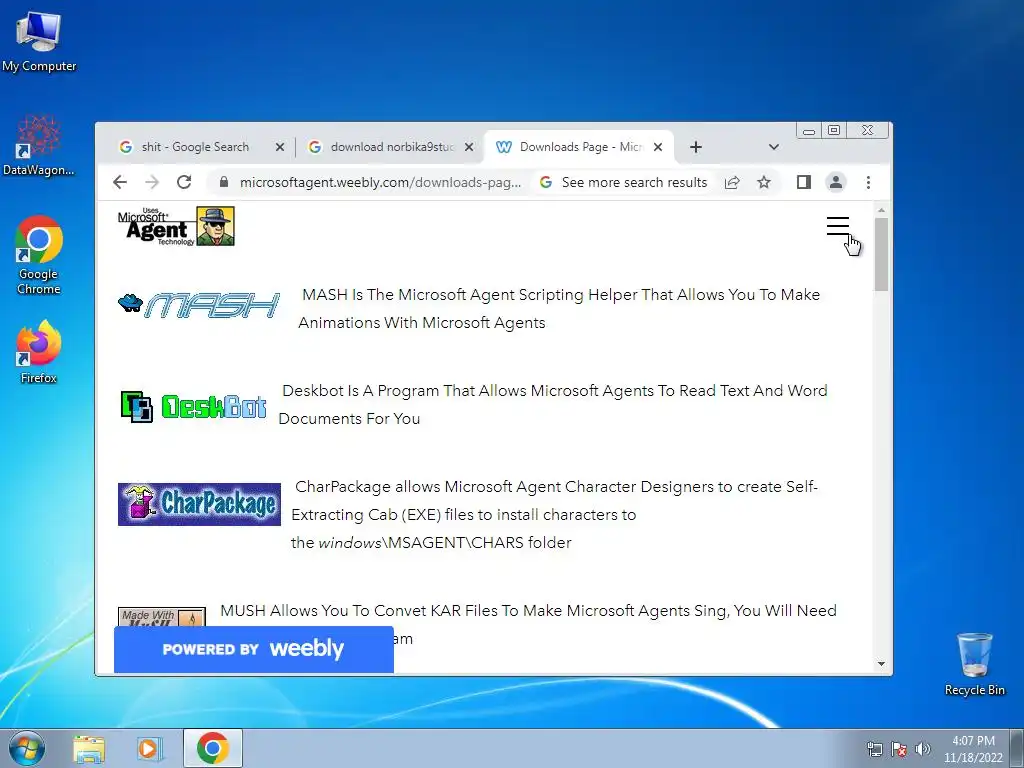Click the Show desktop button
1024x768 pixels.
point(1017,748)
